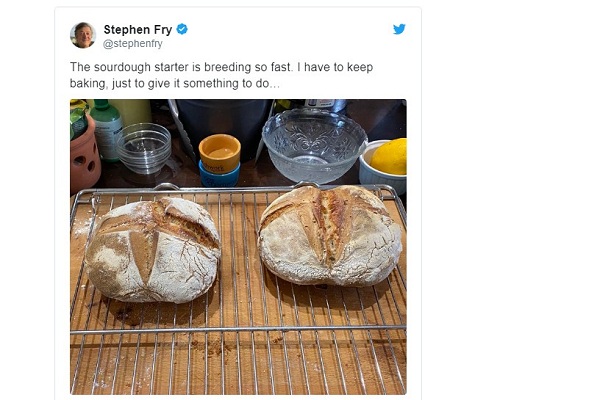Viewport: 600px width, 400px height.
Task: Click the blue cup beneath the orange cup
Action: [220, 175]
